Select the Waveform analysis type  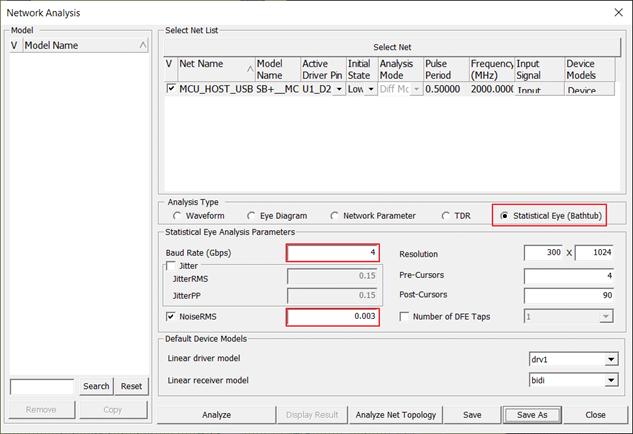(178, 216)
